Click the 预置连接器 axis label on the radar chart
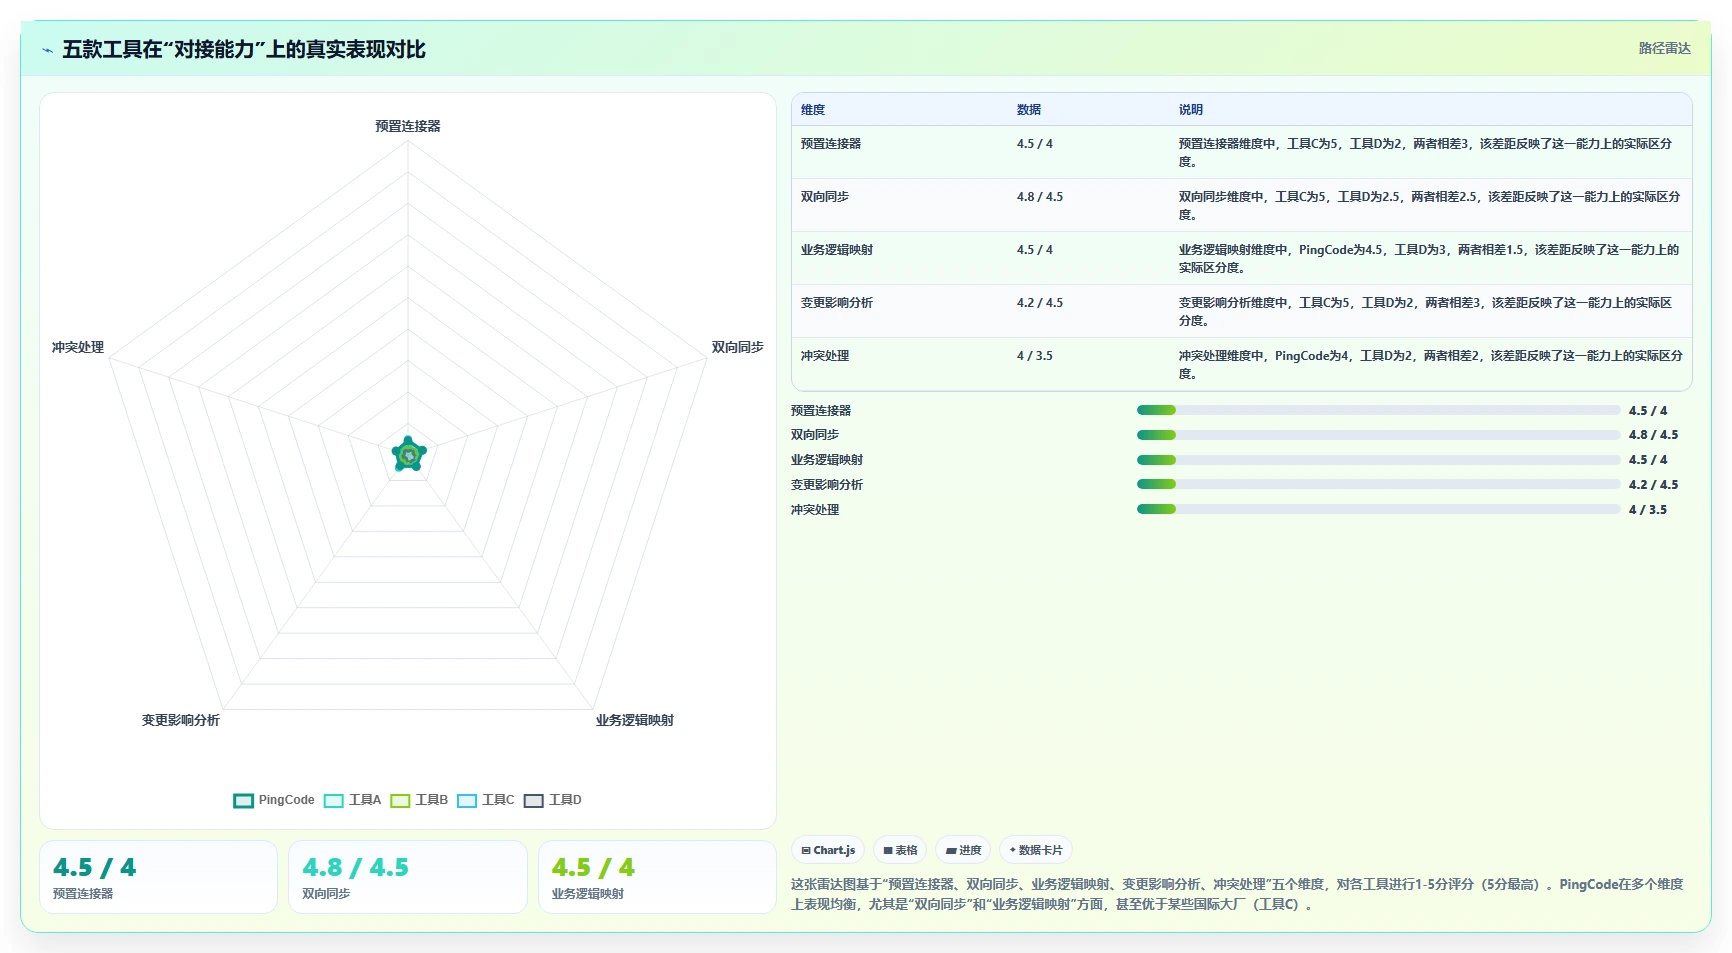The image size is (1732, 953). pyautogui.click(x=408, y=126)
